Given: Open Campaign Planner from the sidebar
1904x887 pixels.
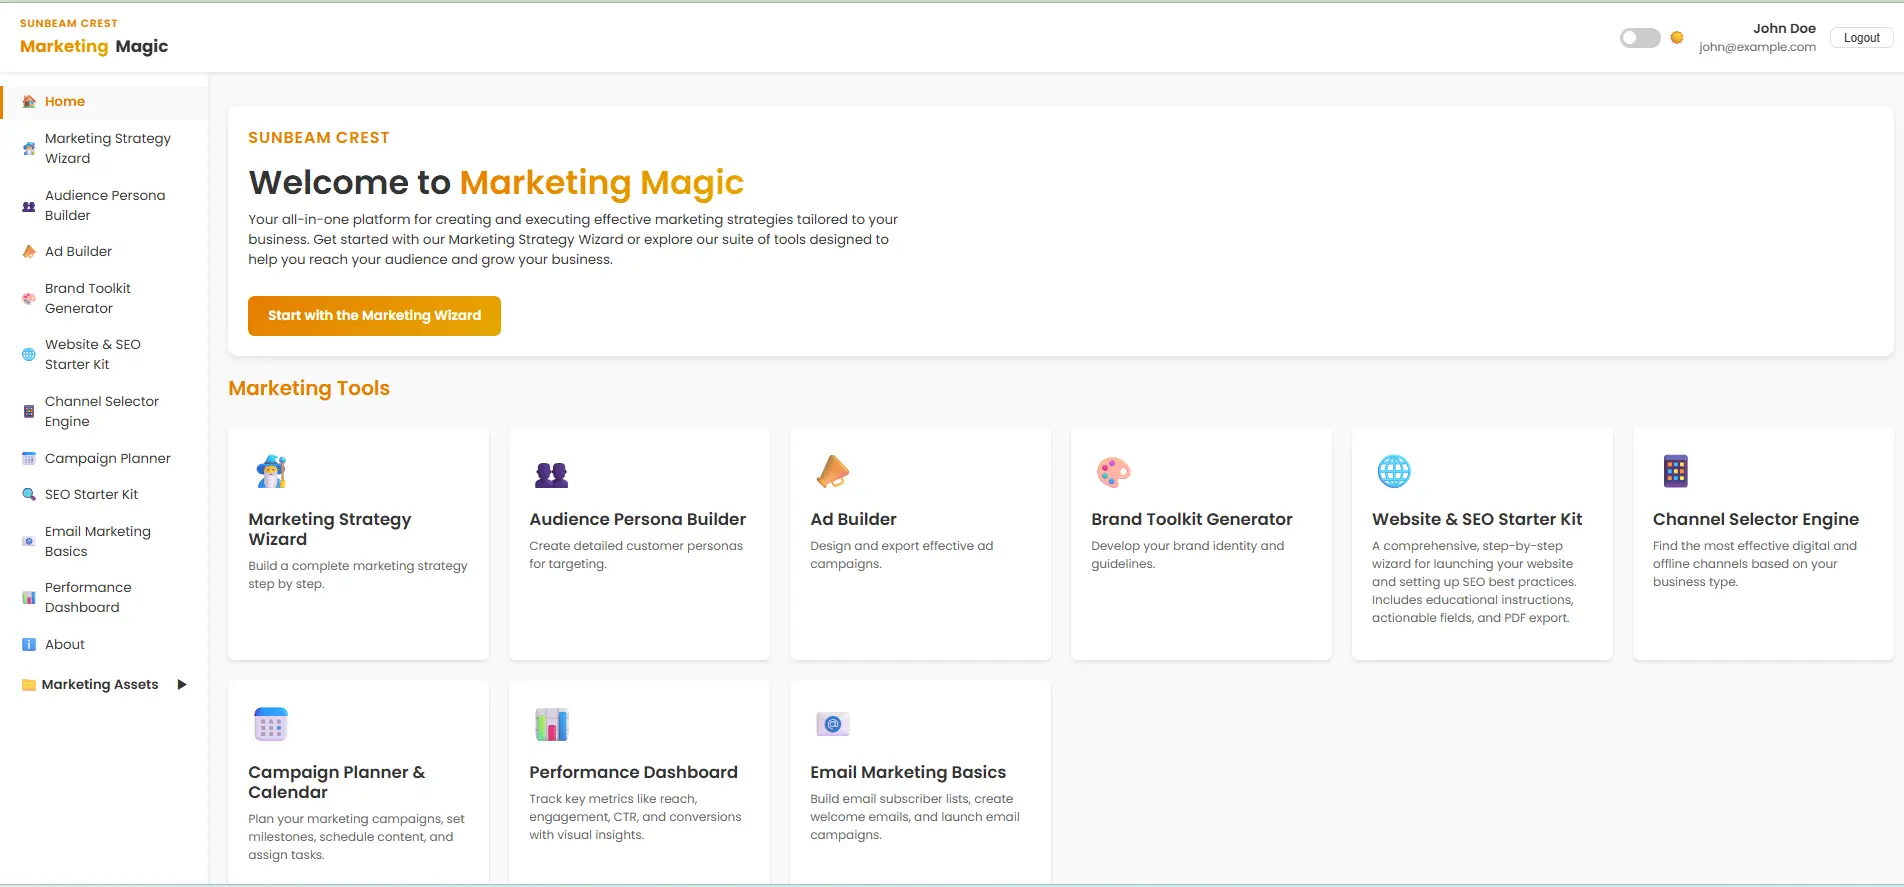Looking at the screenshot, I should [107, 459].
